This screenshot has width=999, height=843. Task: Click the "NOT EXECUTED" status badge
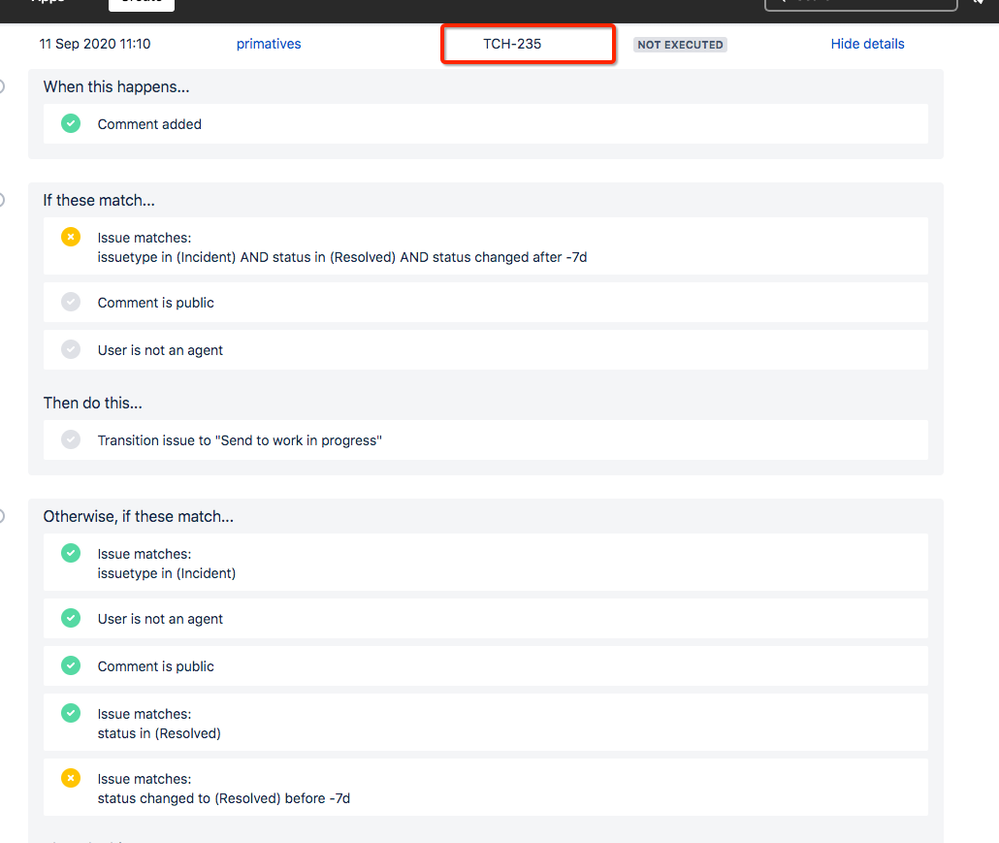pos(680,45)
